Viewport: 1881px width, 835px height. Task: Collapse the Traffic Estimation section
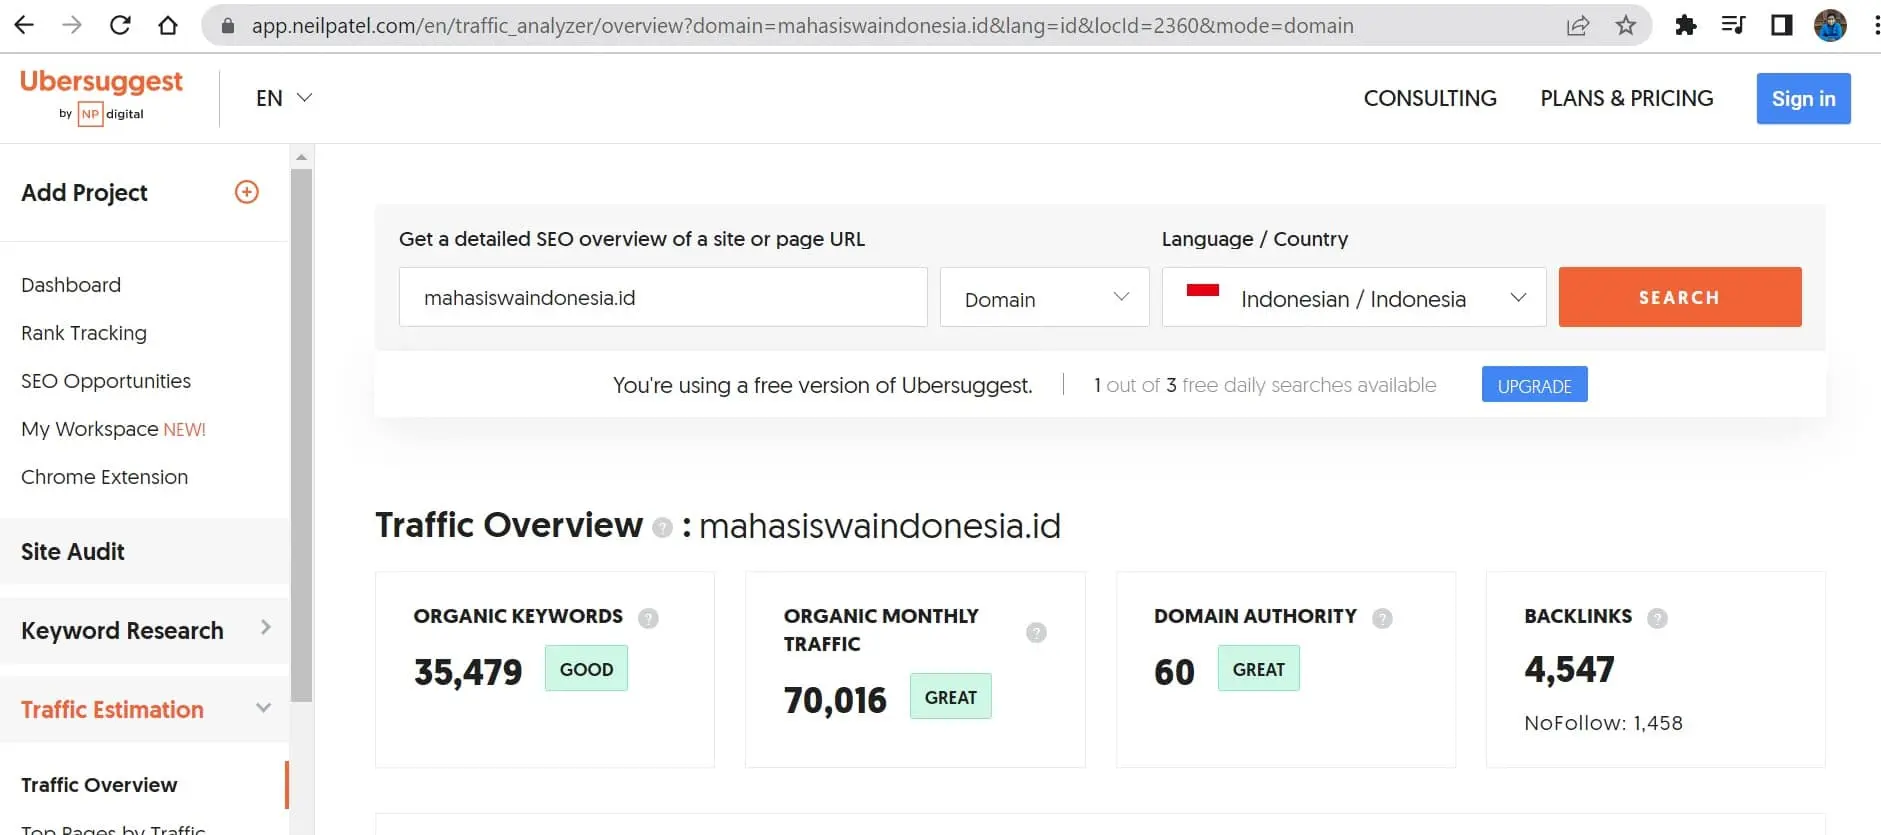pyautogui.click(x=144, y=709)
